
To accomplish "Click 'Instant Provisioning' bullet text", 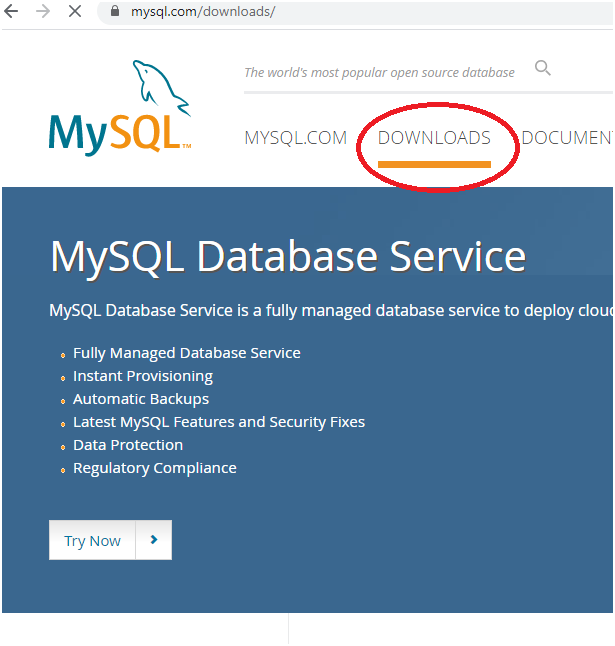I will [x=143, y=376].
